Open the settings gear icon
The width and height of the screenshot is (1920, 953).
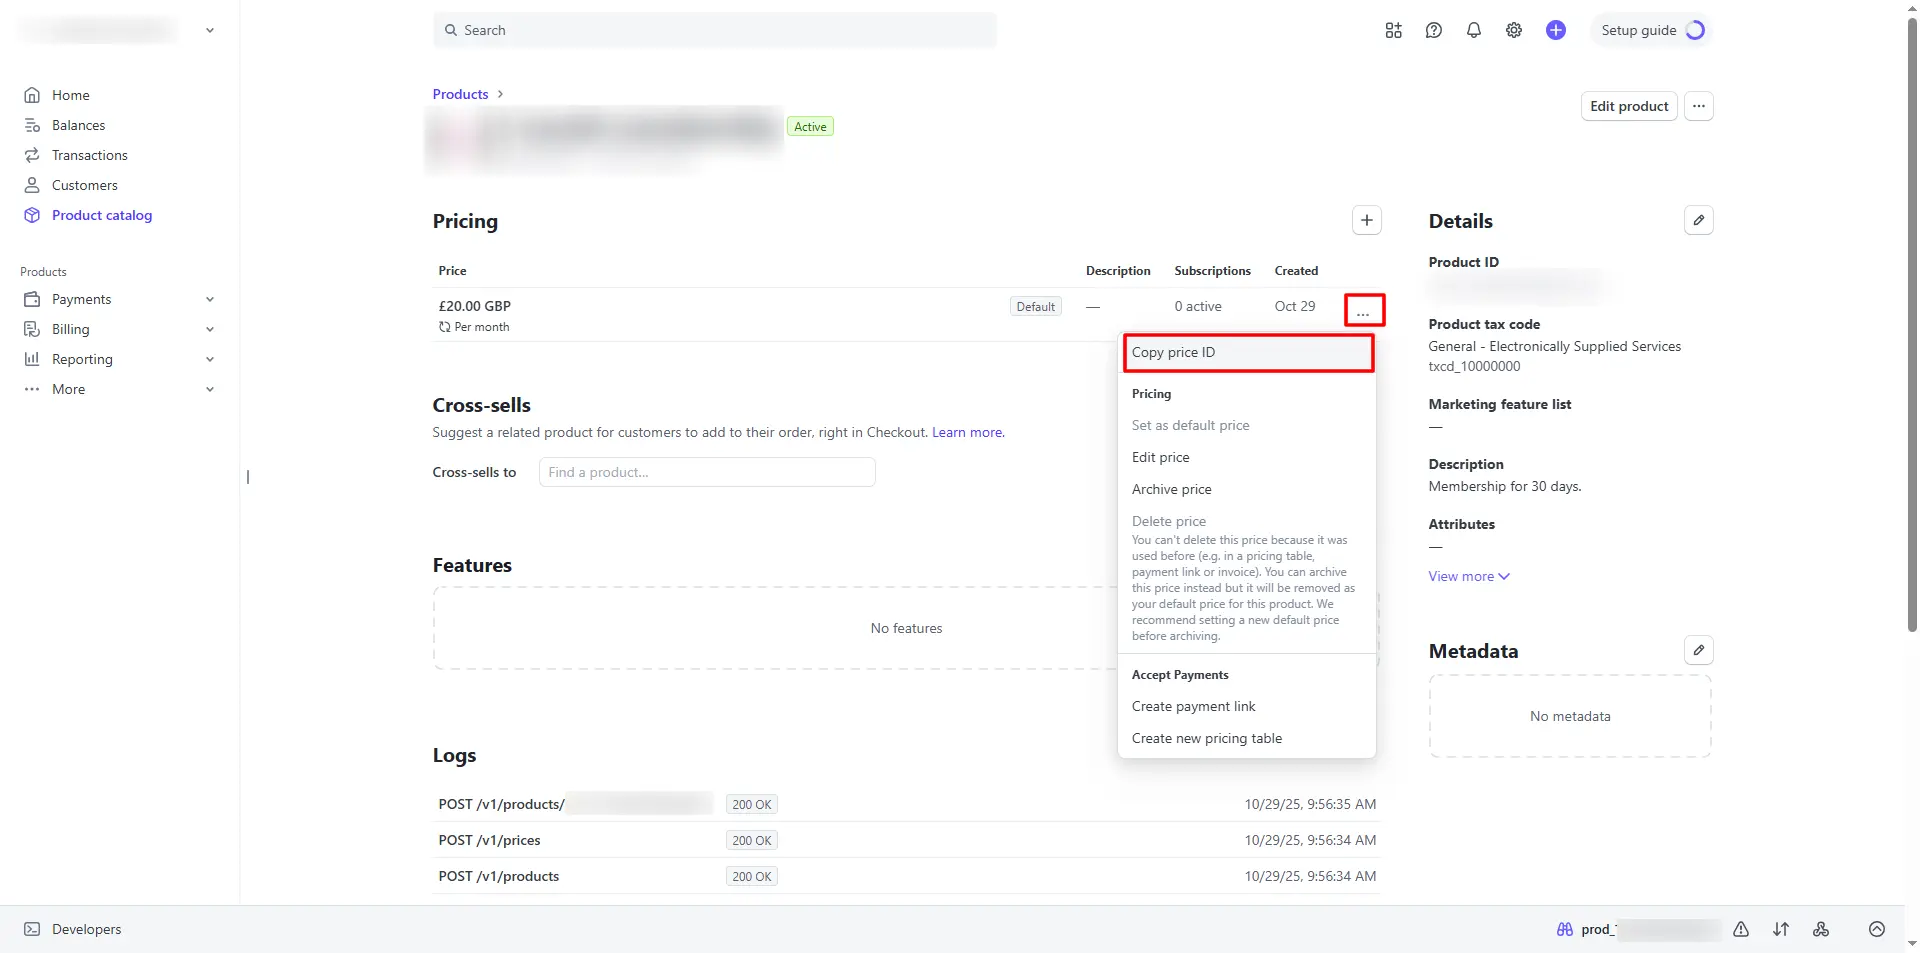click(1514, 30)
